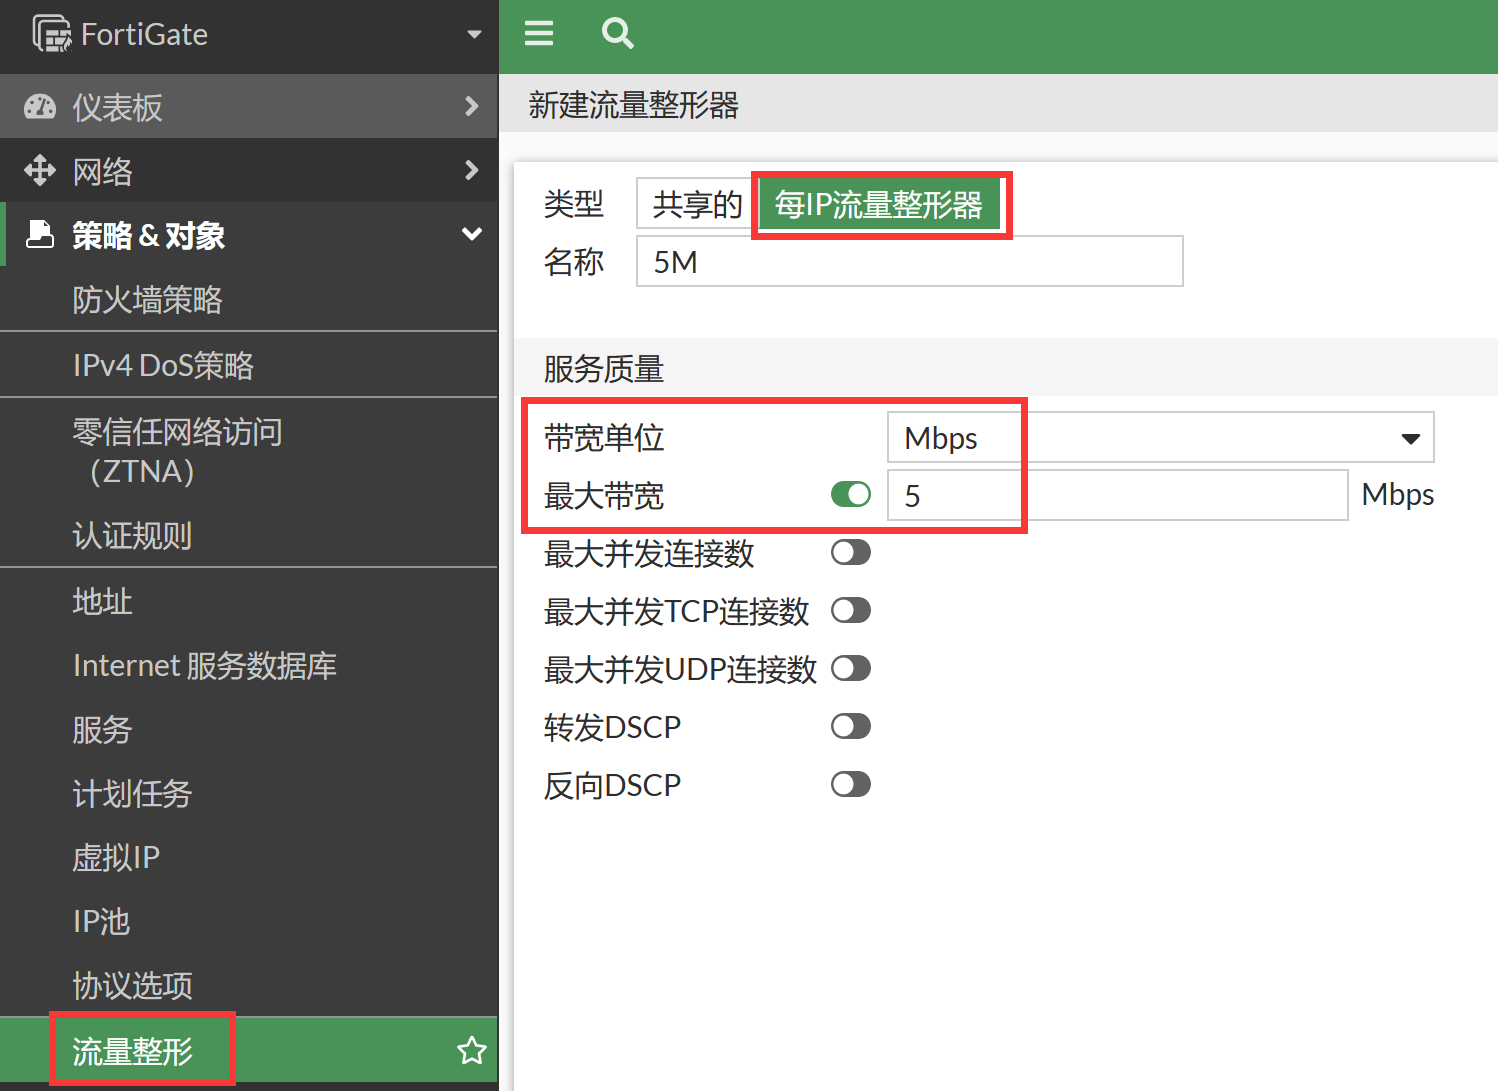Viewport: 1498px width, 1091px height.
Task: Open the 带宽单位 Mbps dropdown
Action: click(1160, 438)
